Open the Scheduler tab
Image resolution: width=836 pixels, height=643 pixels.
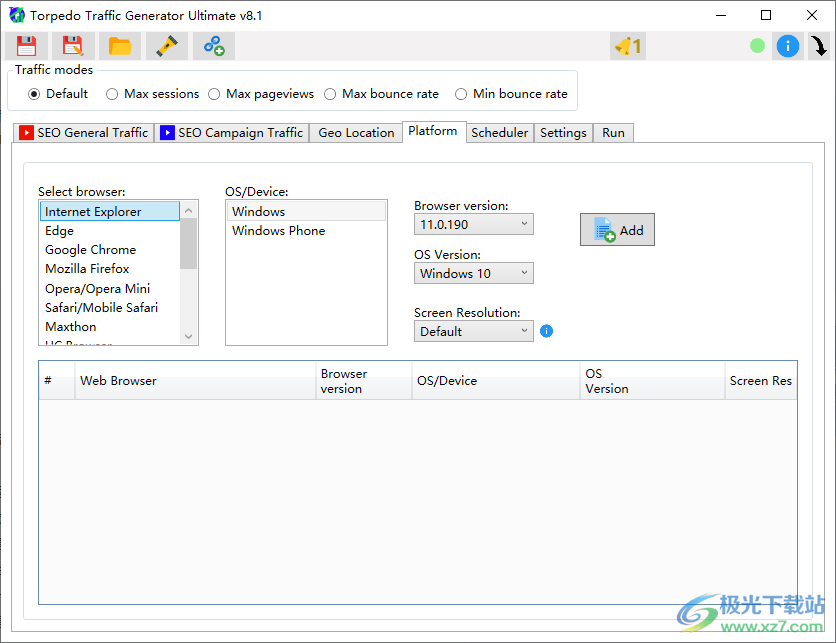pos(500,133)
